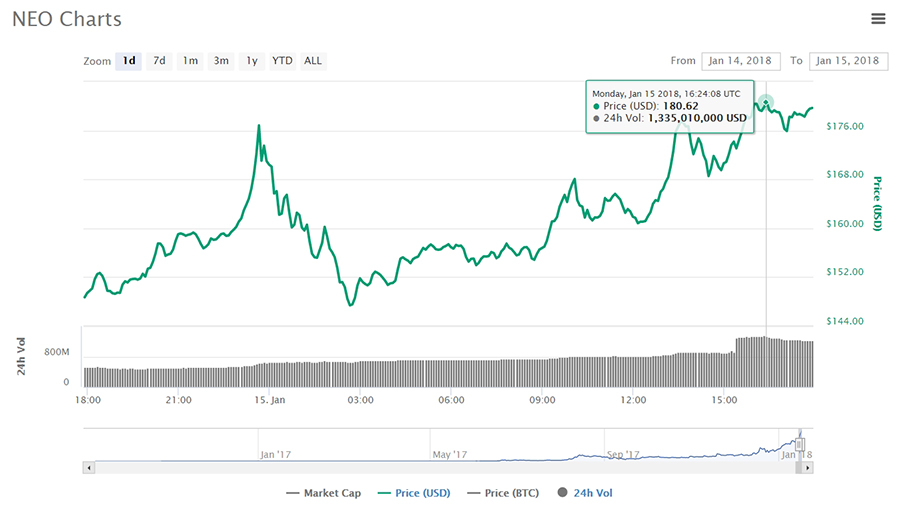900x506 pixels.
Task: Click the $176.00 price axis label
Action: click(x=845, y=126)
